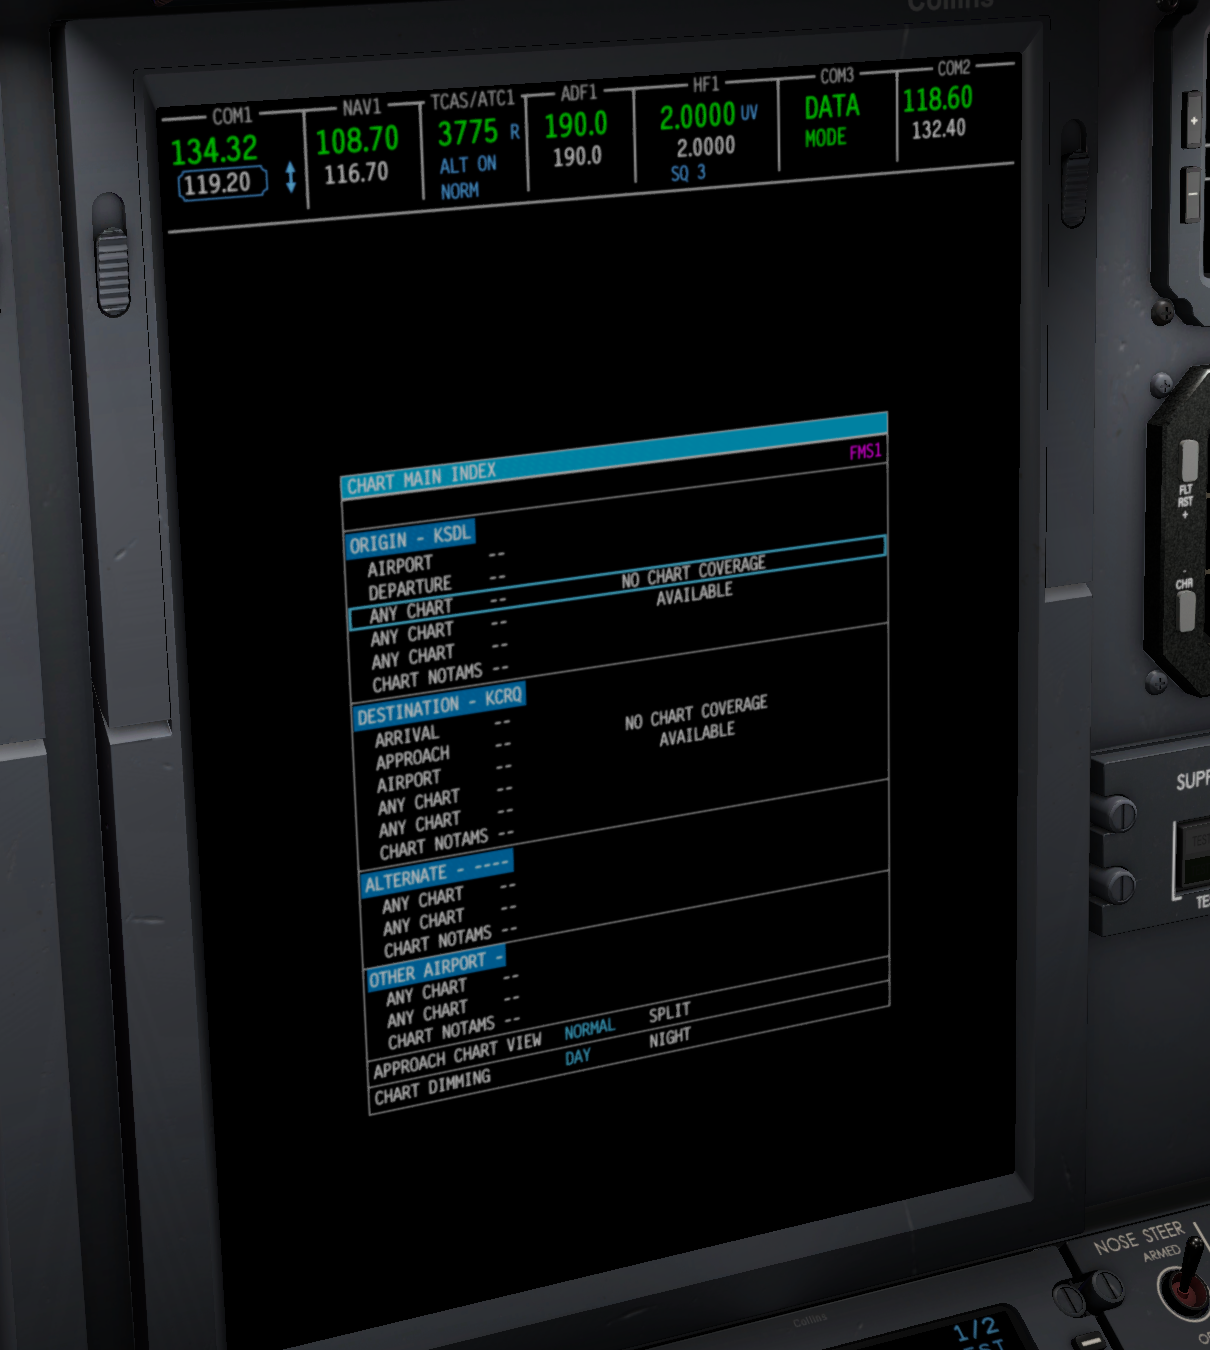Open AIRPORT chart under DESTINATION KCRQ
The image size is (1210, 1350).
(408, 781)
